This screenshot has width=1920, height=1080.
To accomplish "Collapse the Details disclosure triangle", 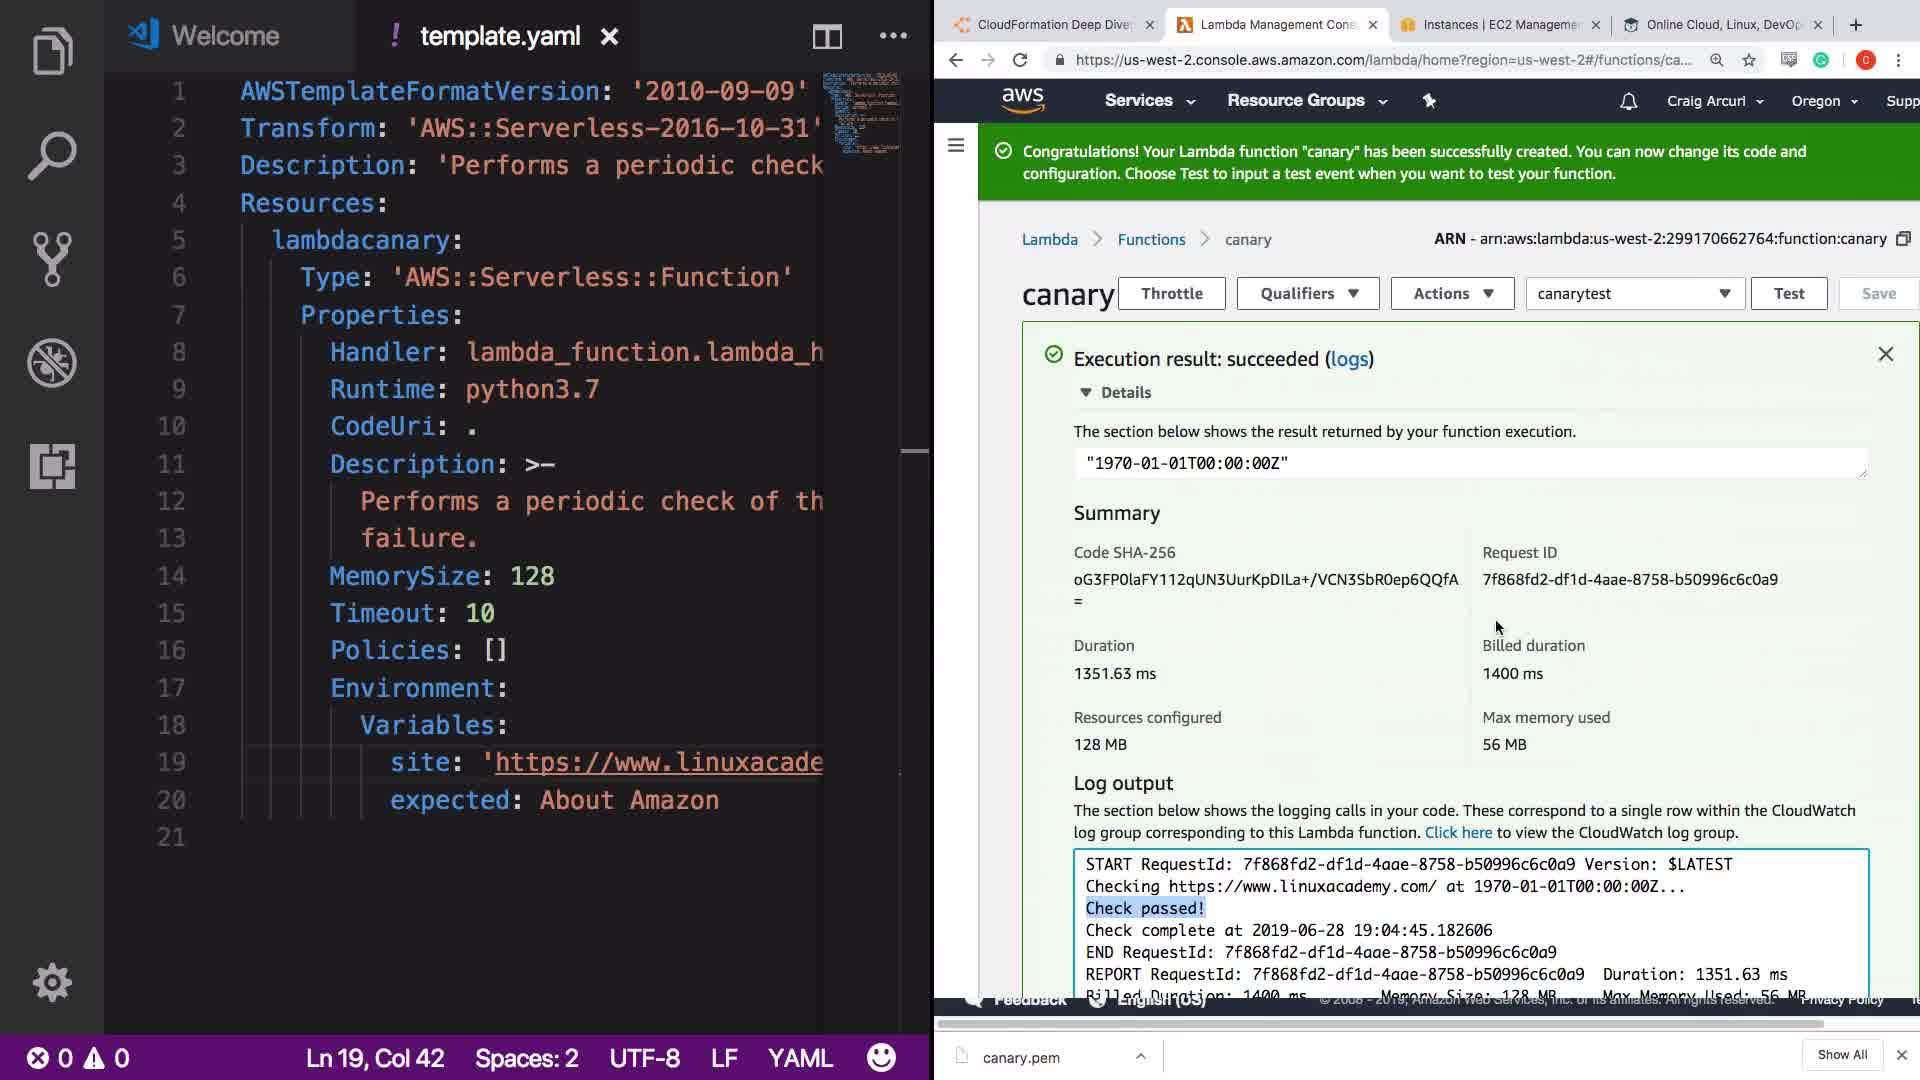I will pyautogui.click(x=1086, y=393).
